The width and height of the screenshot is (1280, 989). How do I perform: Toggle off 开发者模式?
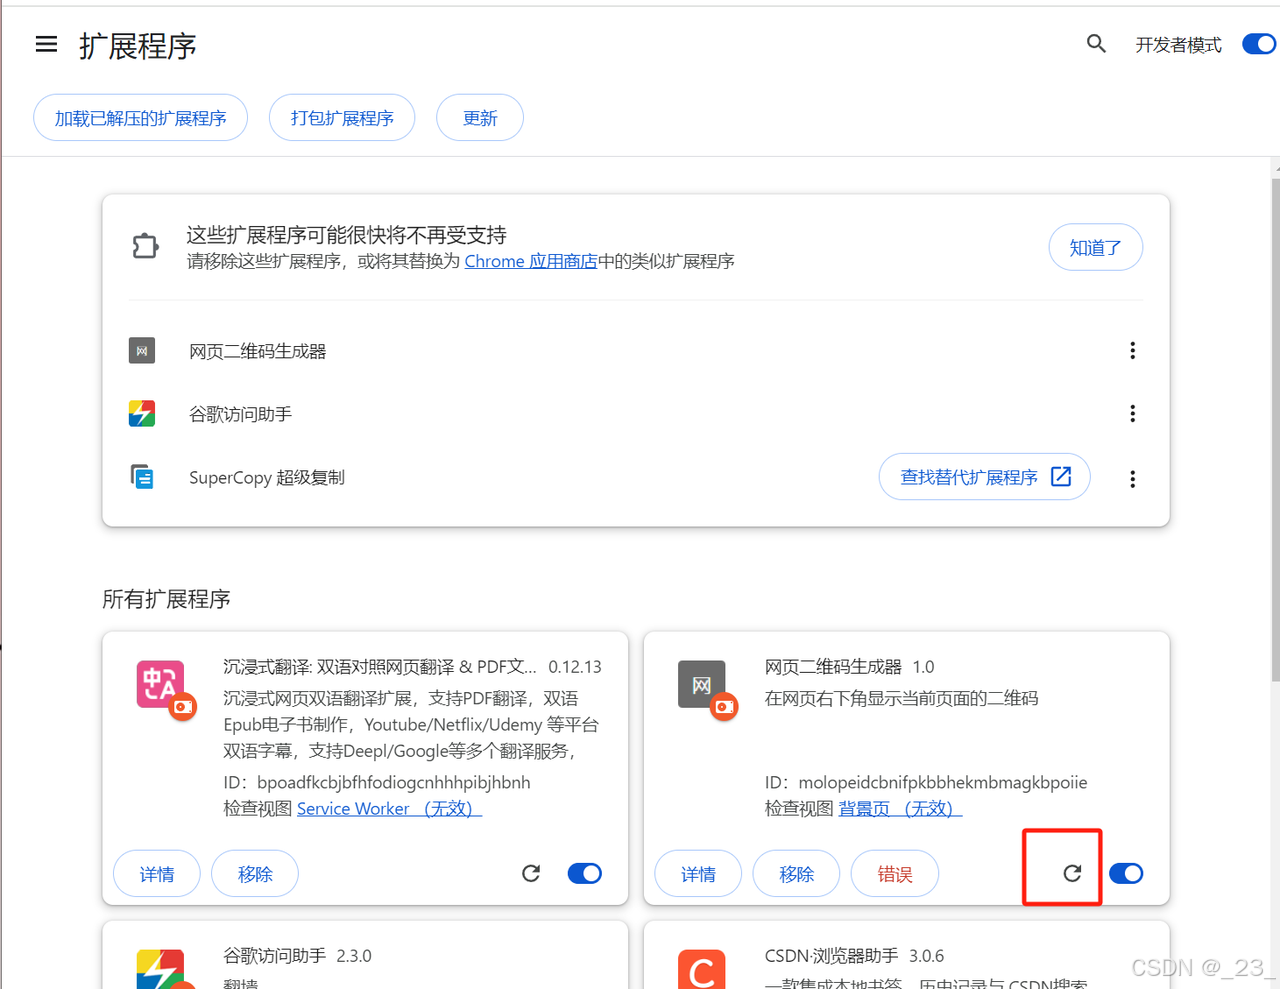1257,44
